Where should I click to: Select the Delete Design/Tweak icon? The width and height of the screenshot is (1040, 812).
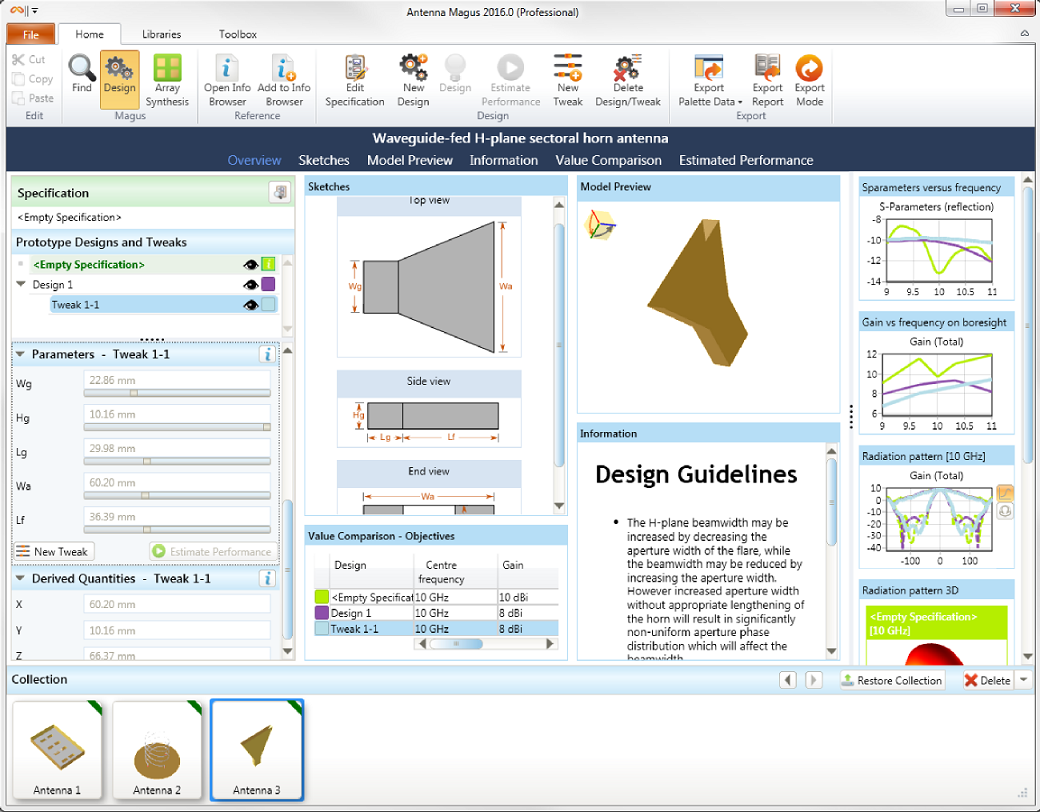coord(627,78)
